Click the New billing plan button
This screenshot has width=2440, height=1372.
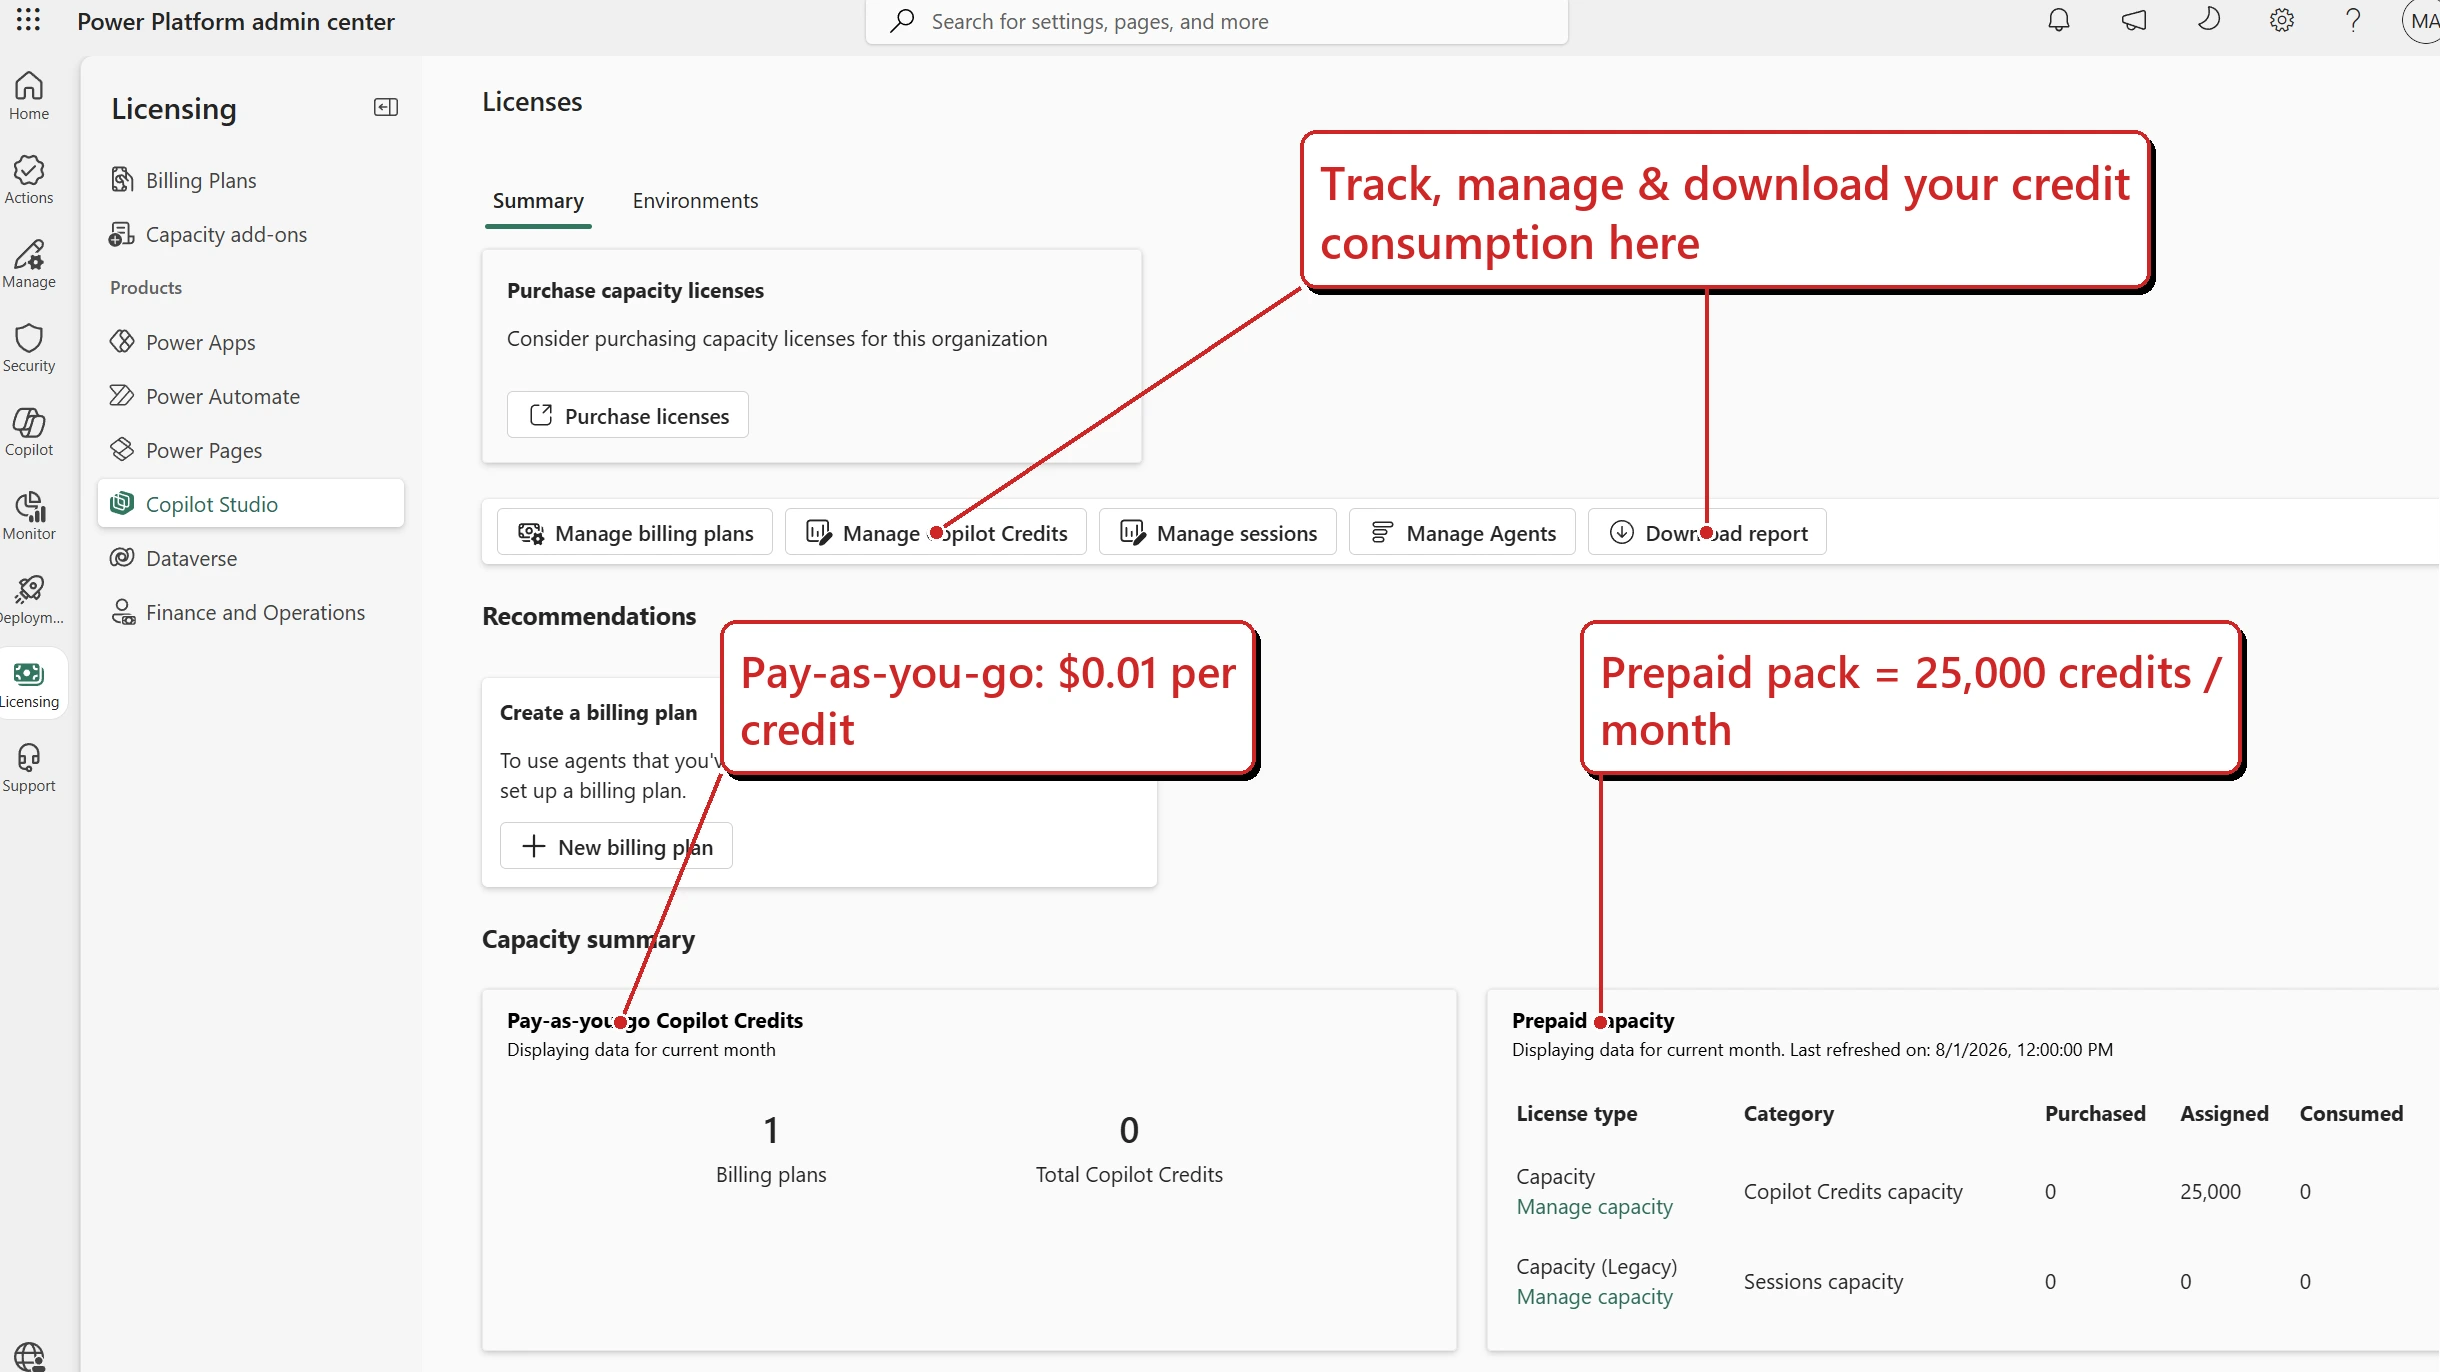pos(616,846)
